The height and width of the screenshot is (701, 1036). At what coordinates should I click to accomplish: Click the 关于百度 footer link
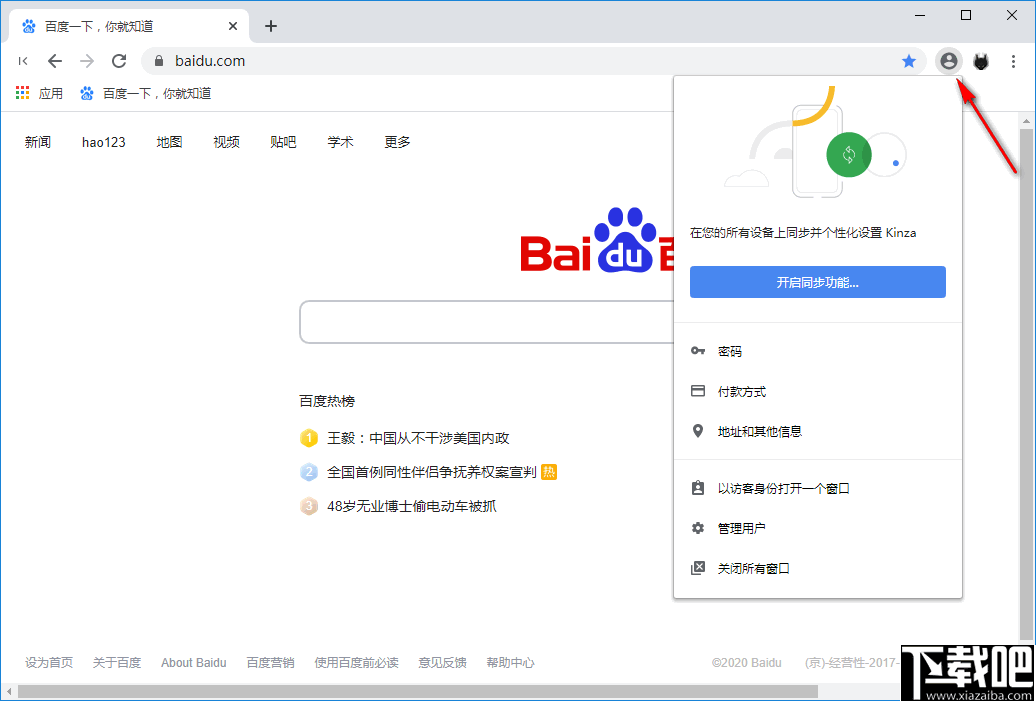[117, 663]
